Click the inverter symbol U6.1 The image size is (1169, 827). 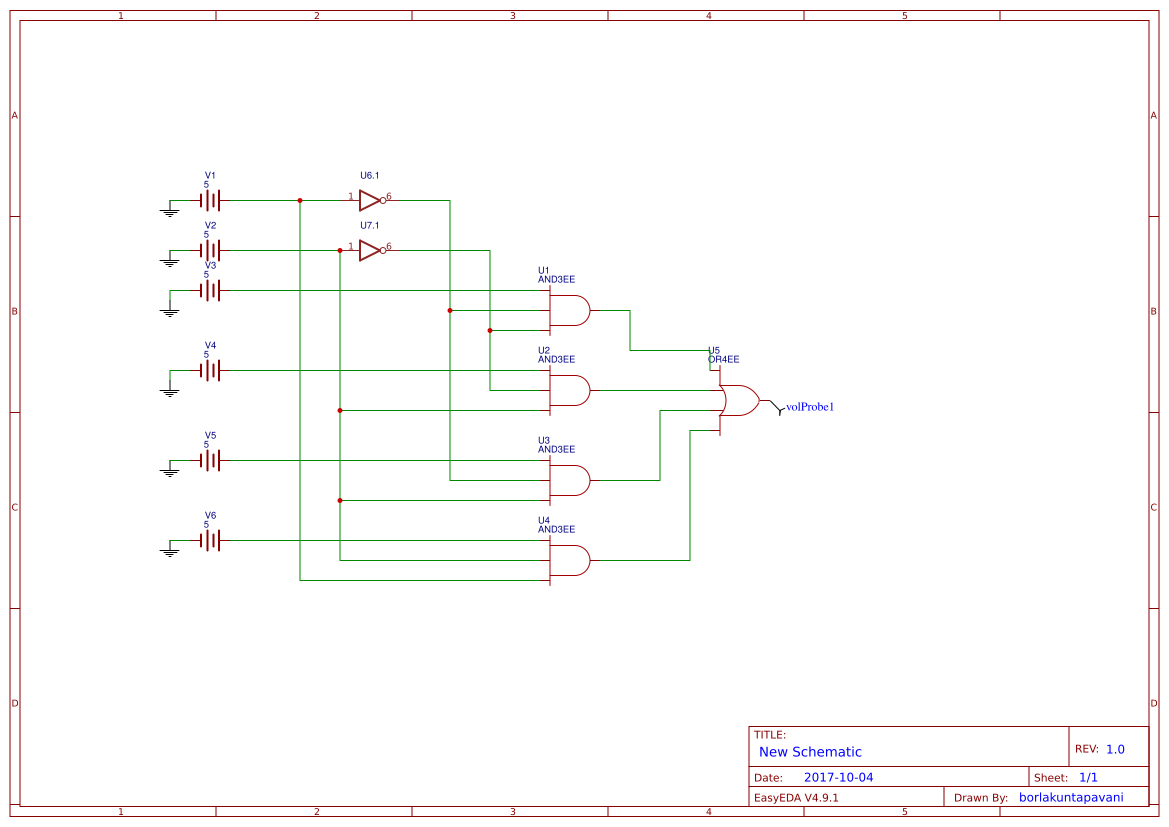tap(368, 199)
